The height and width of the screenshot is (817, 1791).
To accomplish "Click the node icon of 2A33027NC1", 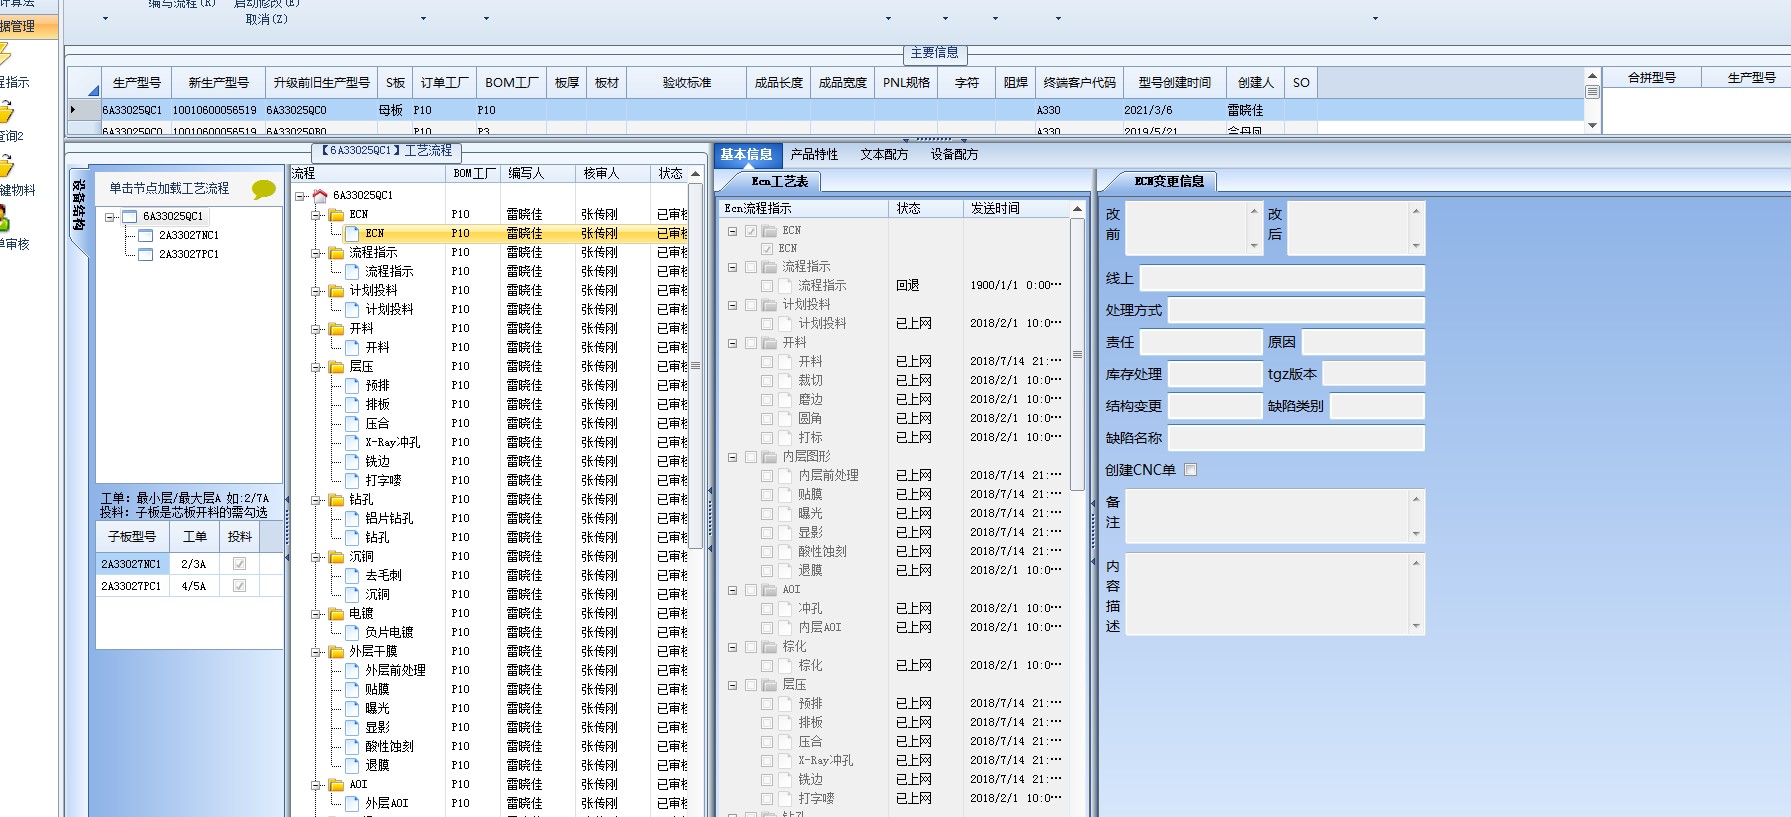I will point(146,235).
